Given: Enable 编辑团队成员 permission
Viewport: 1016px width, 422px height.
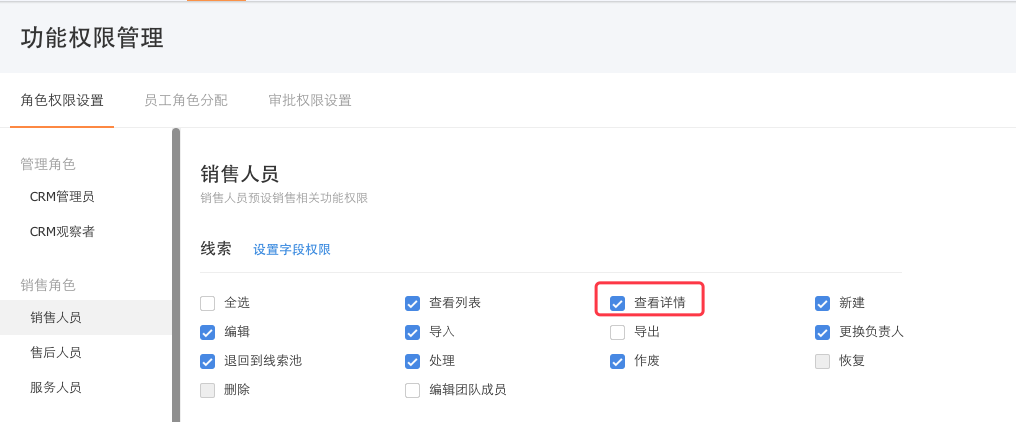Looking at the screenshot, I should (412, 390).
